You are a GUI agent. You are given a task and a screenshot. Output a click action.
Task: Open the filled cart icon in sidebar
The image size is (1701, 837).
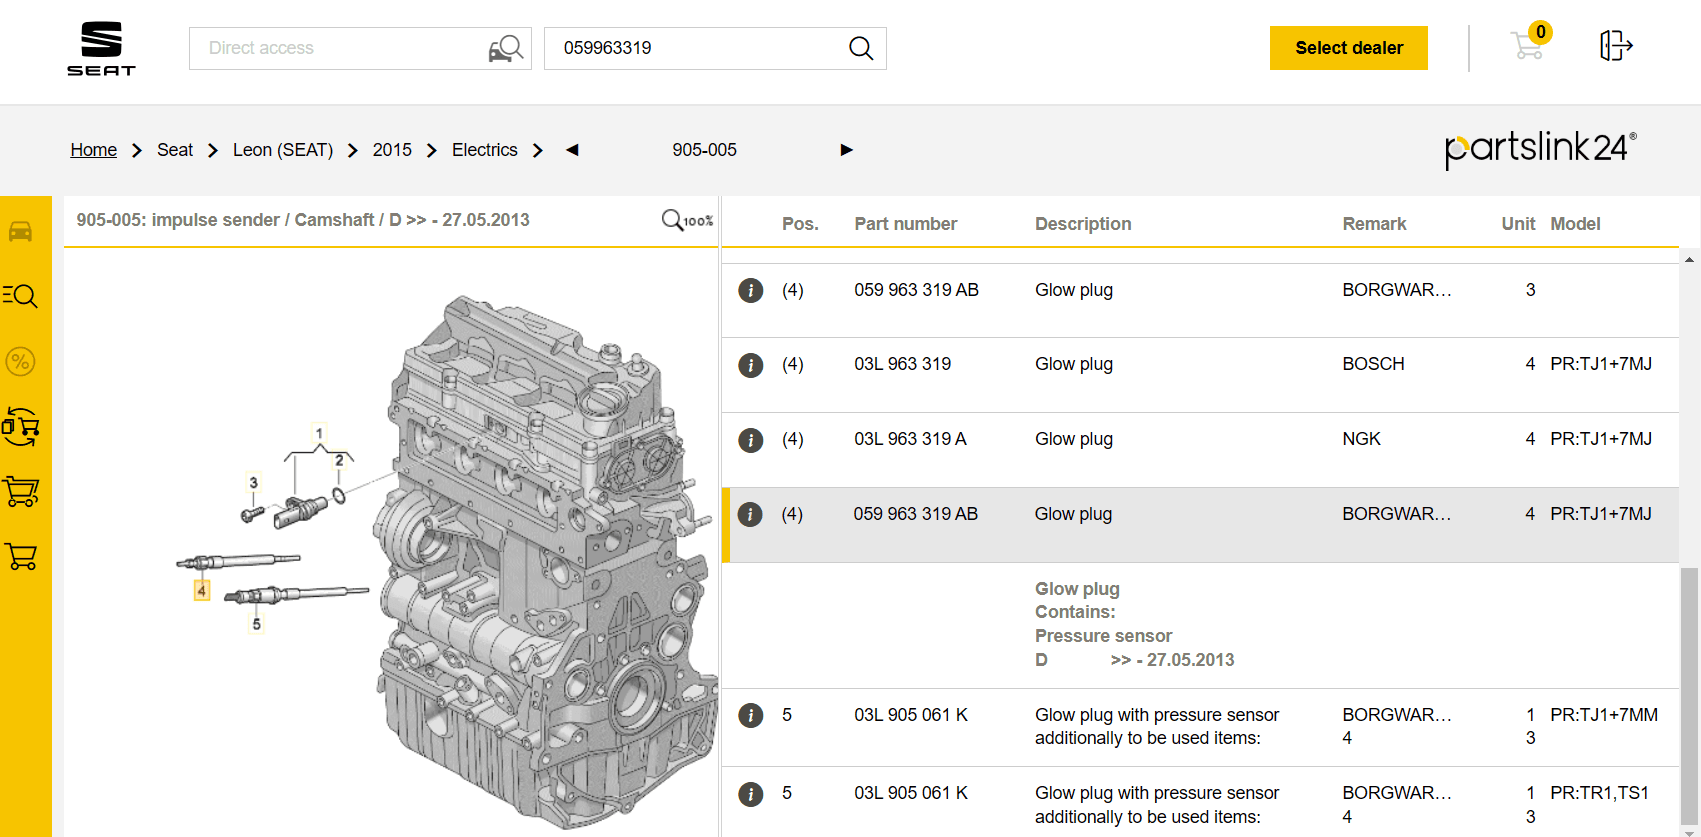pos(21,491)
